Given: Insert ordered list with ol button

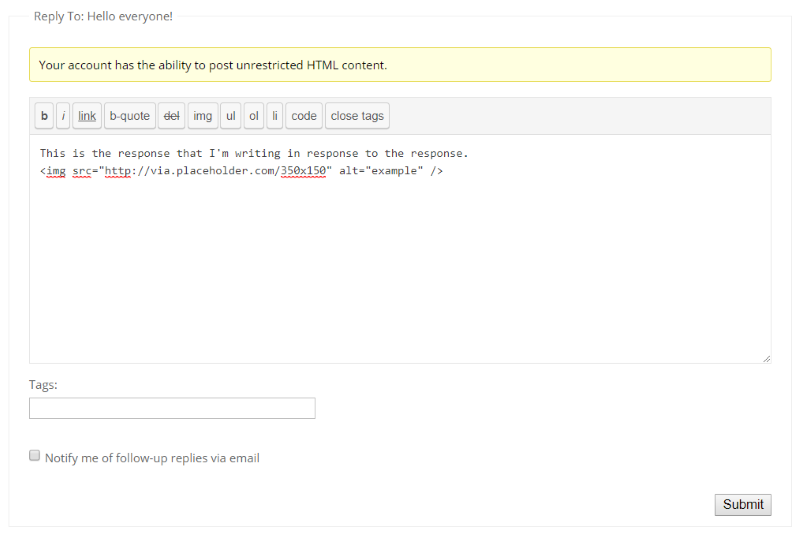Looking at the screenshot, I should point(254,116).
